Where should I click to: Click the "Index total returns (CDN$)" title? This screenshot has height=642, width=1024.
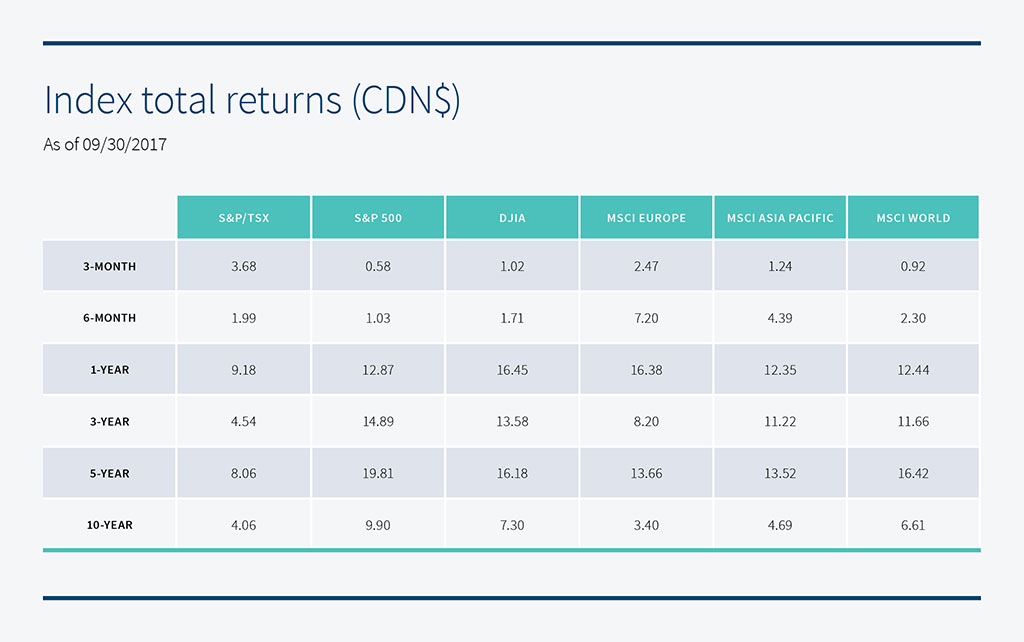point(251,102)
